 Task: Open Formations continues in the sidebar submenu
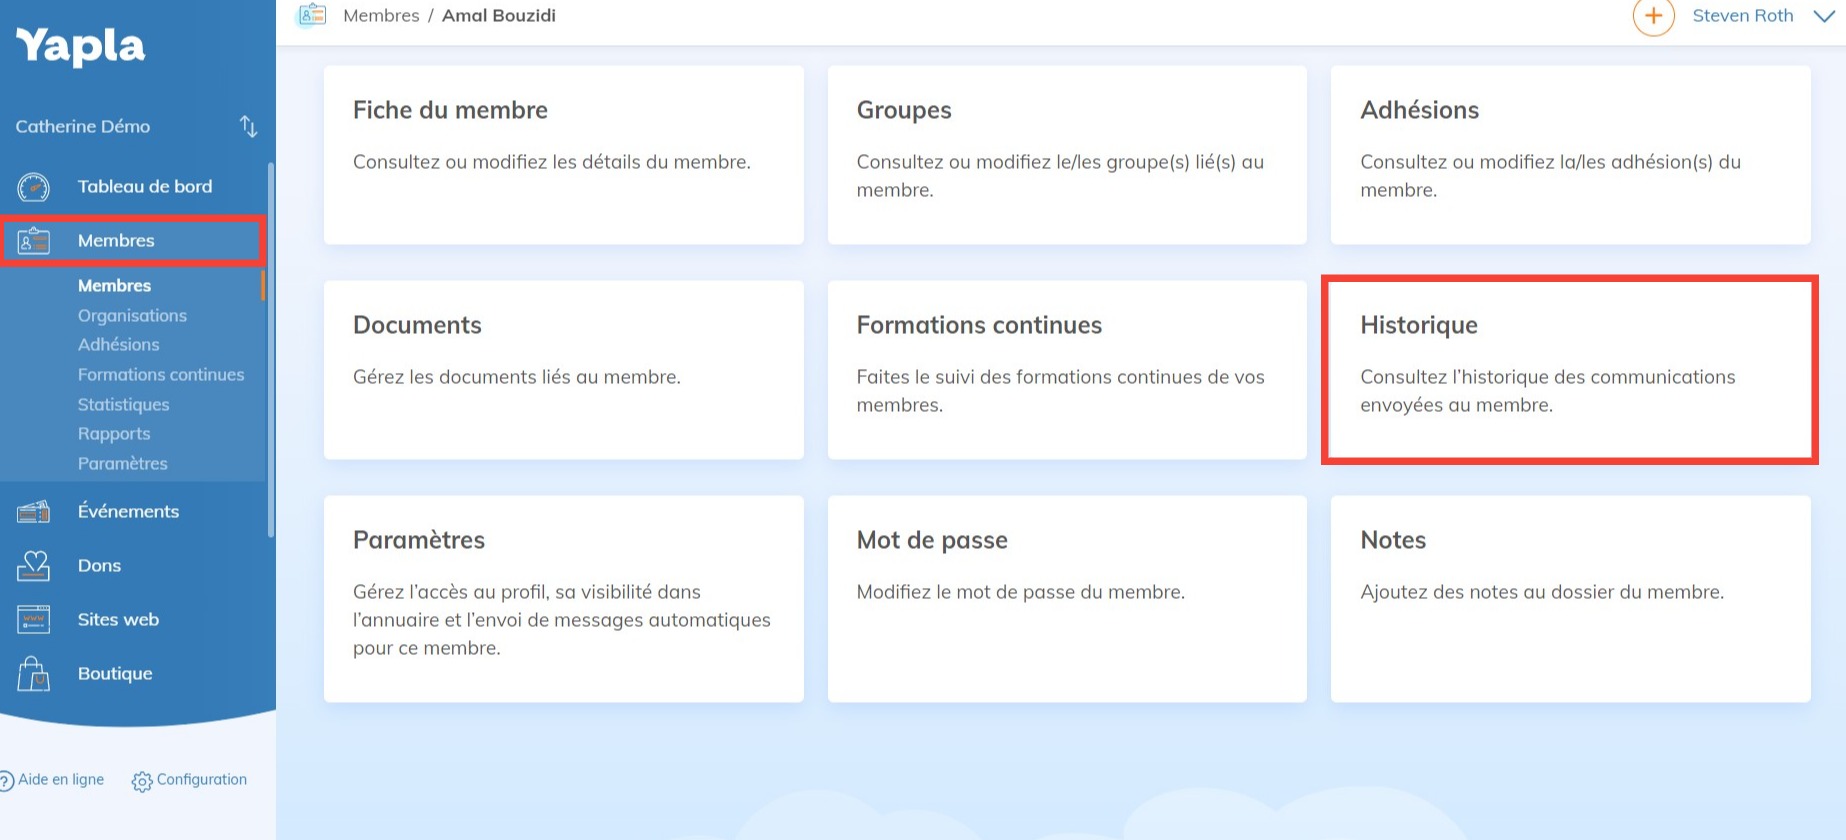coord(161,375)
